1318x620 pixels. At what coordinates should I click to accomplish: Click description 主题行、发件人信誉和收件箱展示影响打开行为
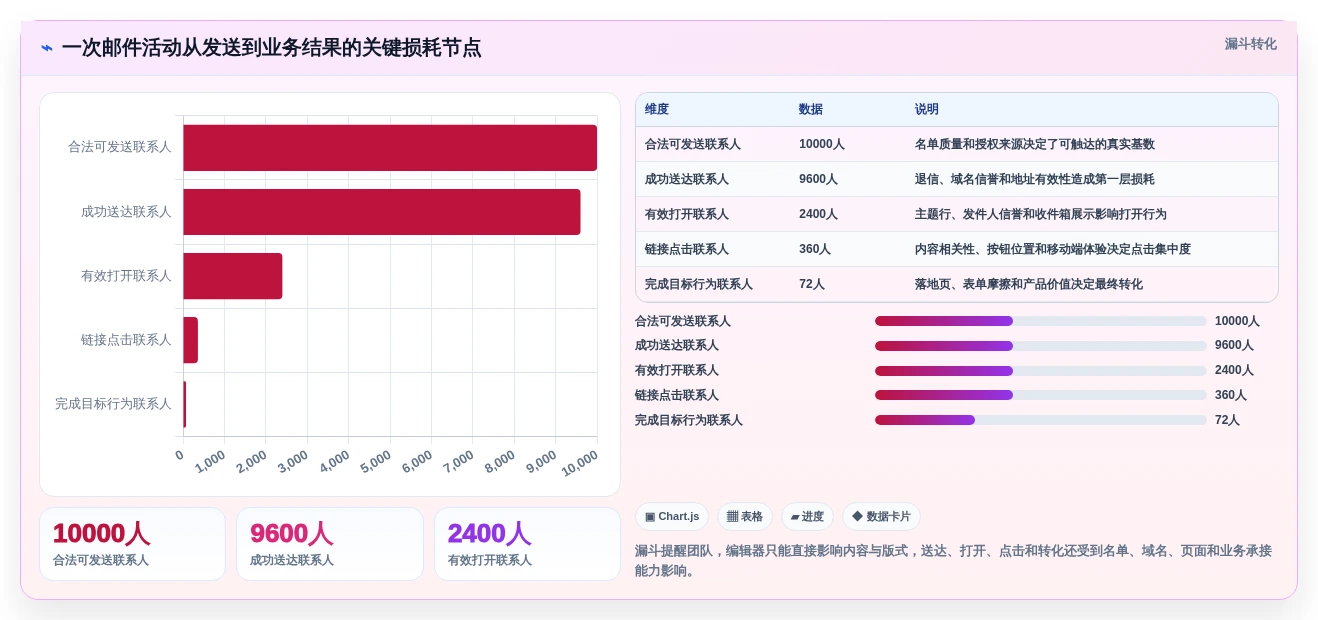click(1041, 214)
